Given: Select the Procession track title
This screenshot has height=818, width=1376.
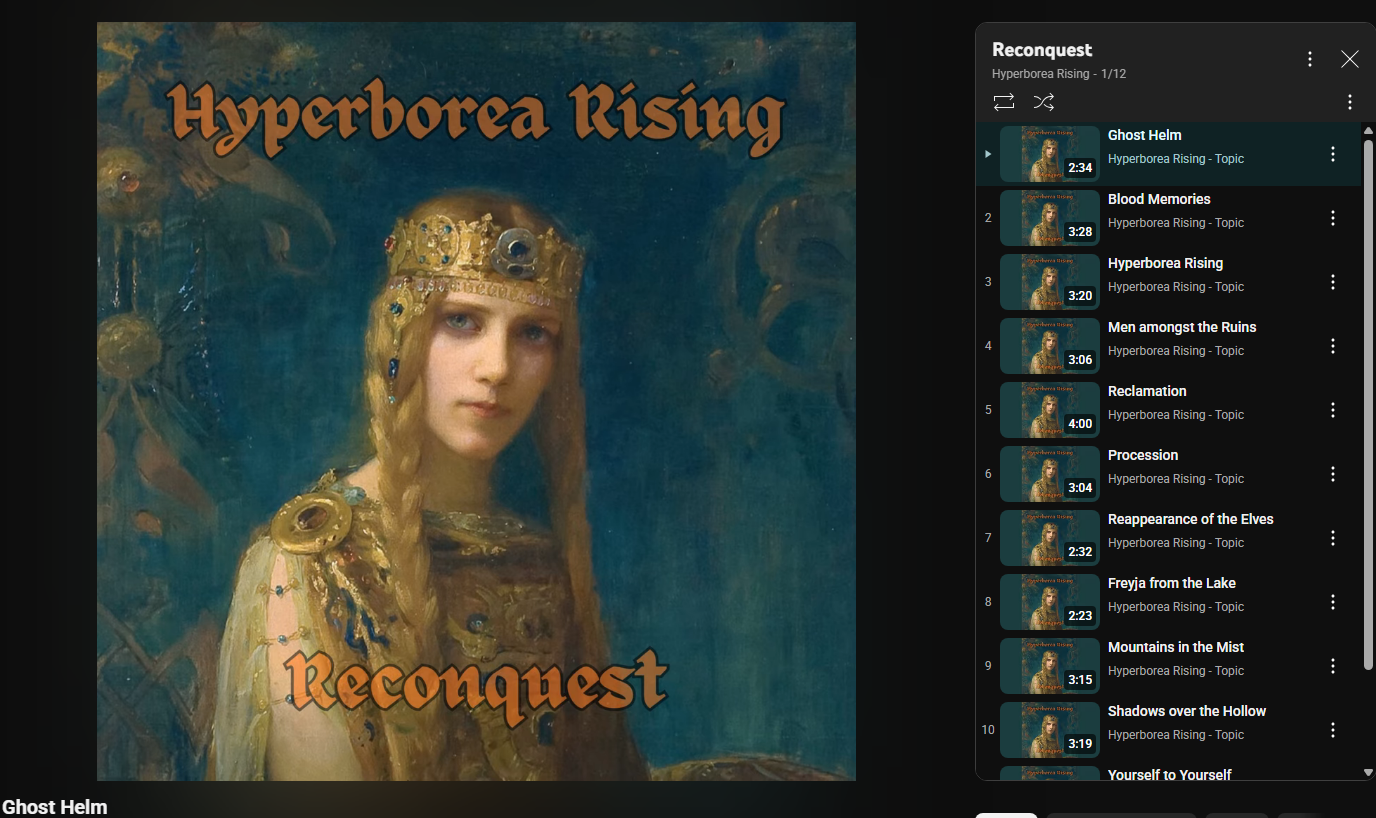Looking at the screenshot, I should (x=1143, y=455).
